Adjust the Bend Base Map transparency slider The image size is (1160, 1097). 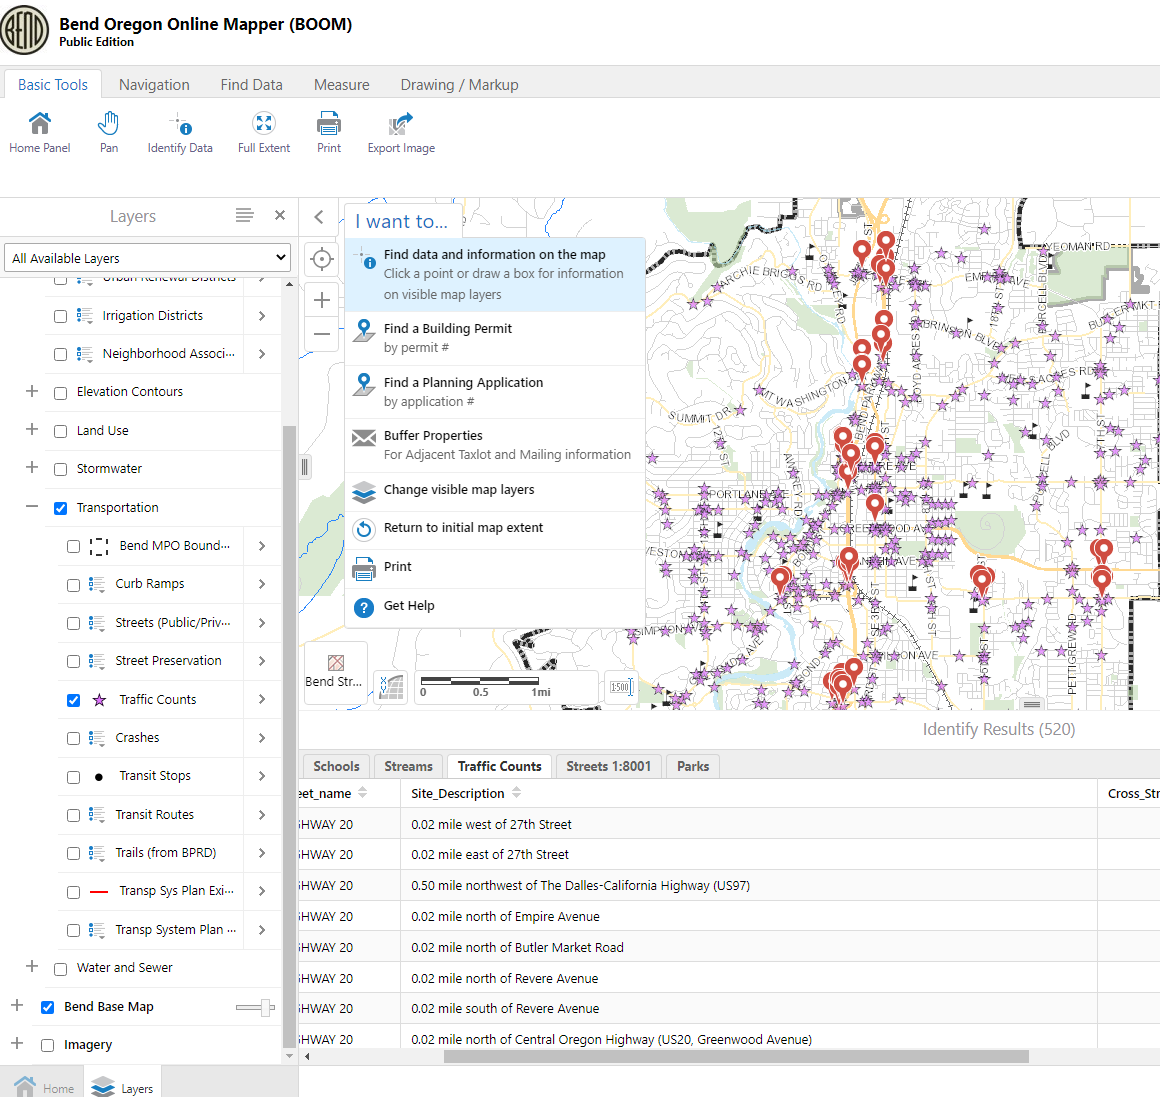[265, 1007]
